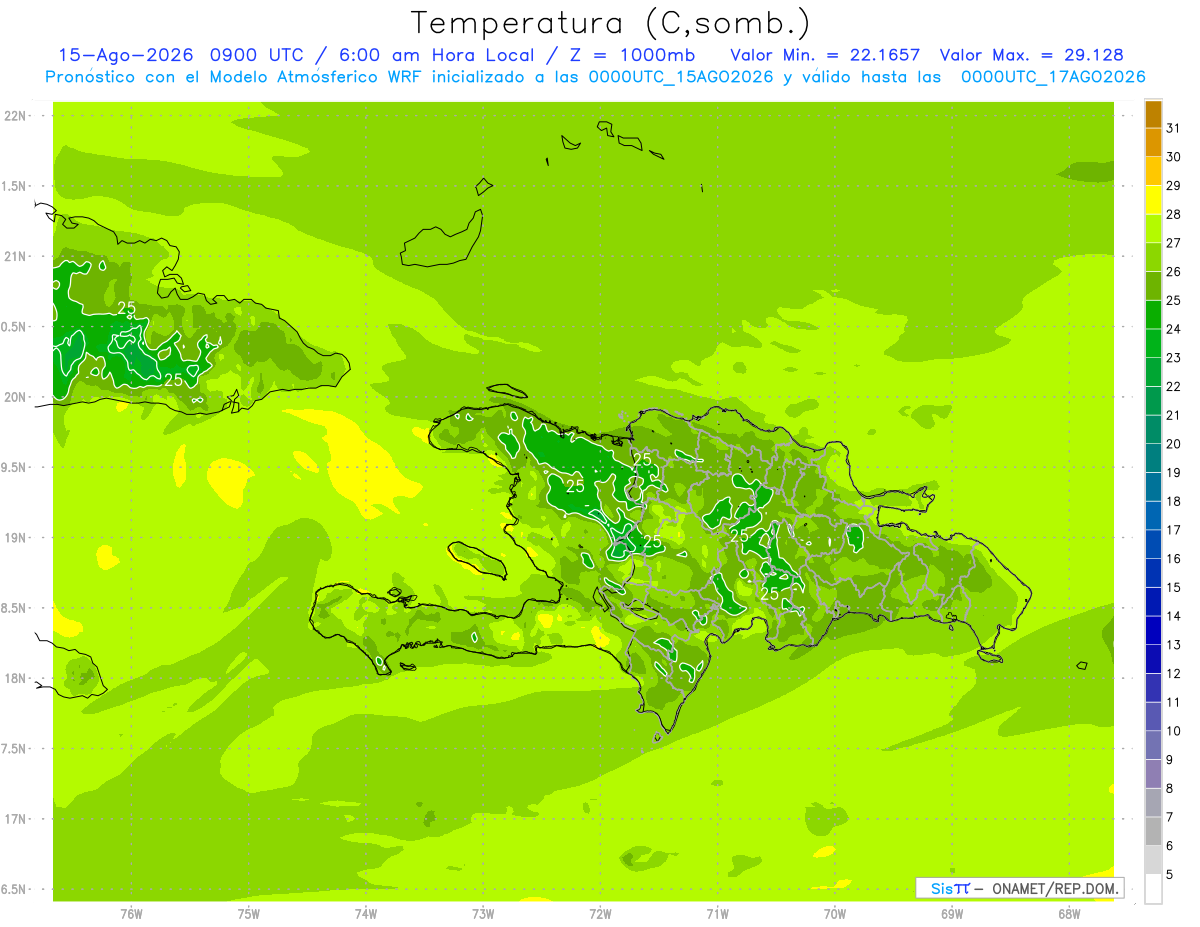Screen dimensions: 1200x927
Task: Click the 0000UTC_17AGO2026 valid-until timestamp
Action: point(1053,77)
